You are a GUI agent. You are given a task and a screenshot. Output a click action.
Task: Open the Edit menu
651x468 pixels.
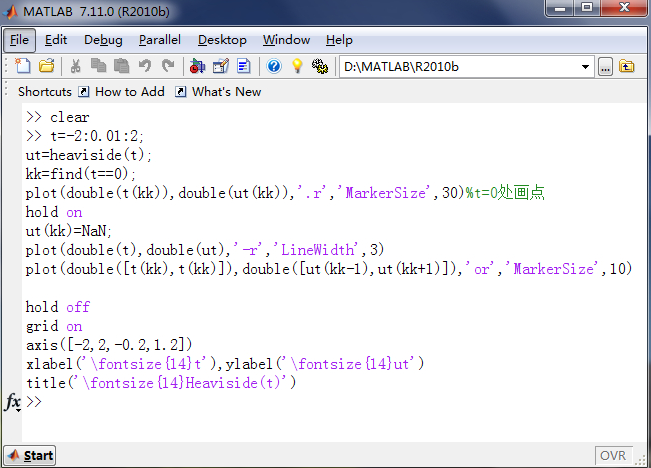pos(56,40)
